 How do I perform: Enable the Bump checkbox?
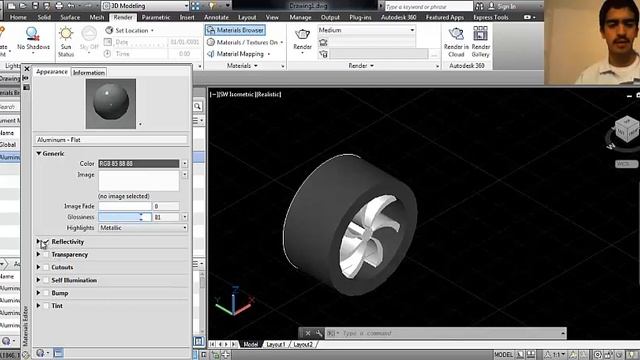tap(46, 293)
